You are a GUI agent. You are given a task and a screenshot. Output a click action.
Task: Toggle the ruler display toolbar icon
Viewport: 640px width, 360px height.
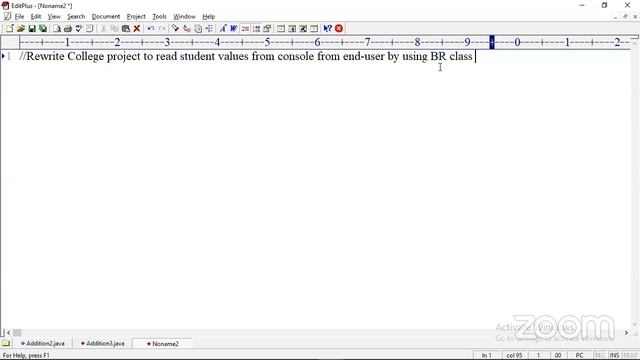(245, 29)
